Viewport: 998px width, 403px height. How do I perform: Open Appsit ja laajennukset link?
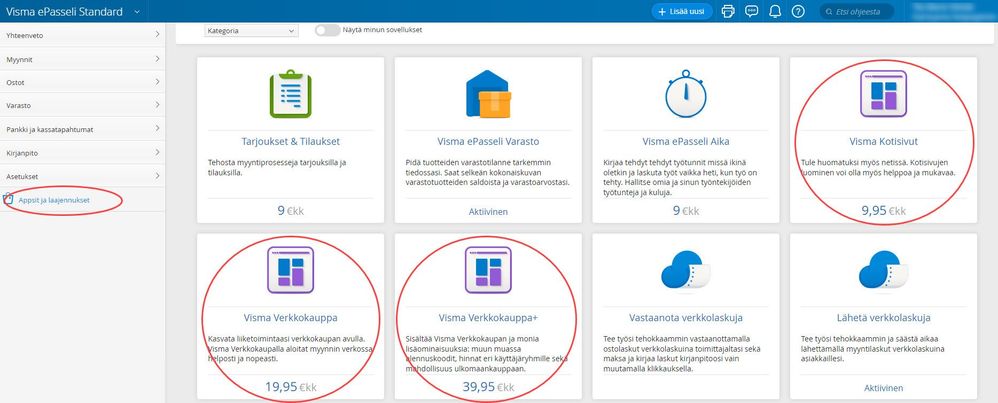coord(54,200)
